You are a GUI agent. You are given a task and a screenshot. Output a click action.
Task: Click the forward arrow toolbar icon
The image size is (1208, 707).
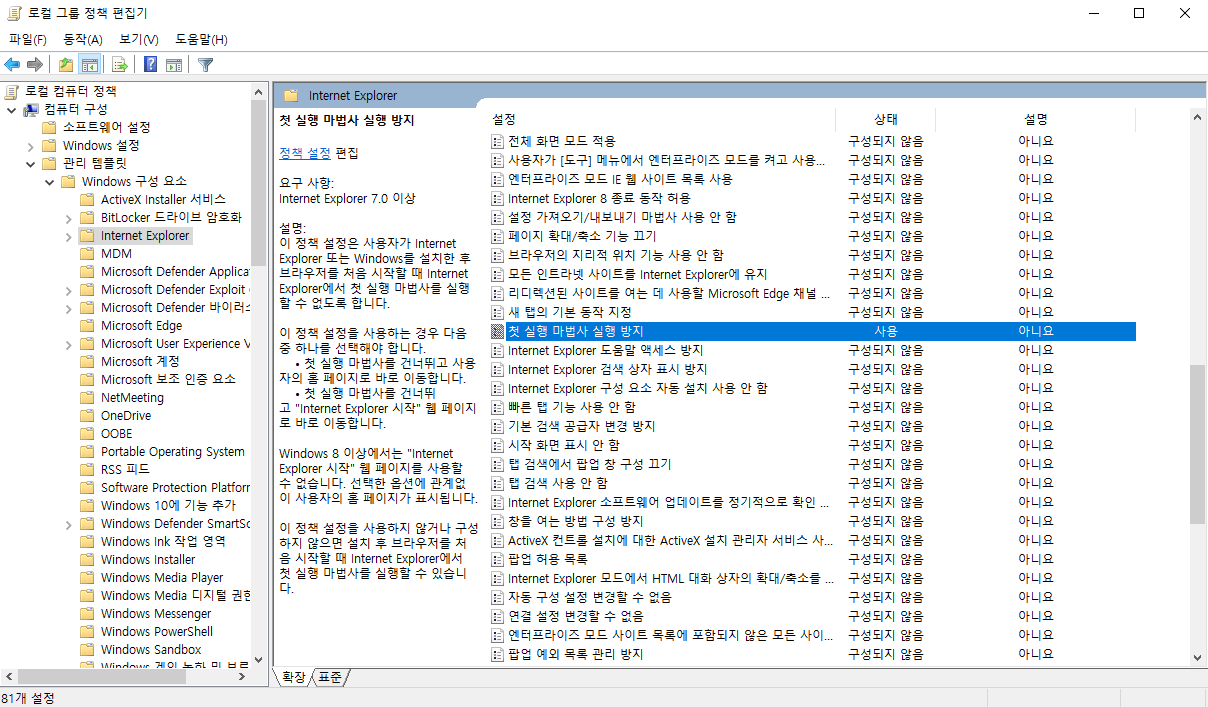(x=35, y=65)
